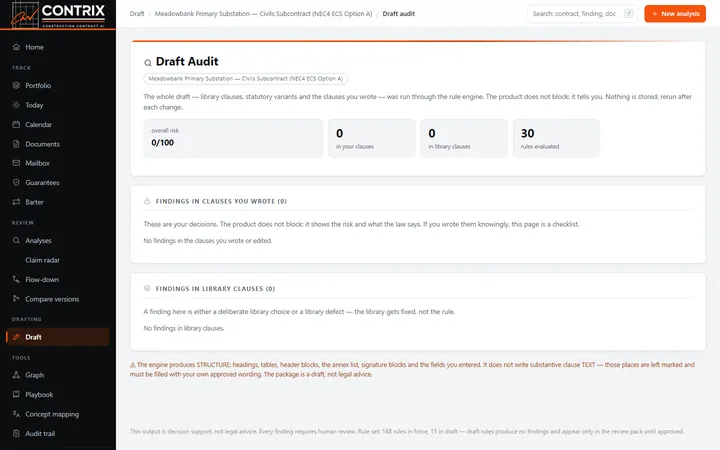Open Concept mapping tool

click(x=58, y=414)
